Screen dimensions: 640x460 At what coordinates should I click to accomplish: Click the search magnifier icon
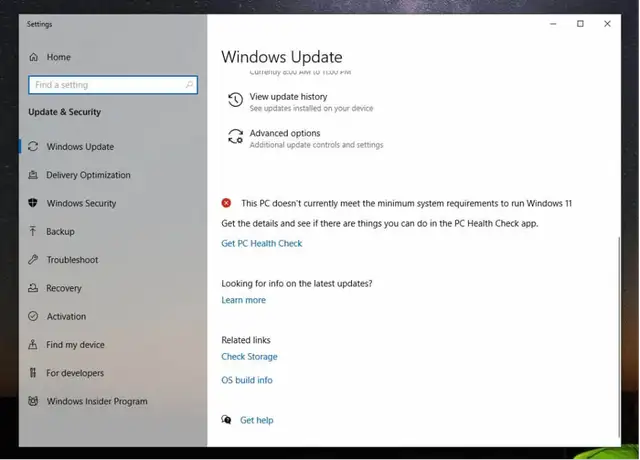tap(189, 84)
